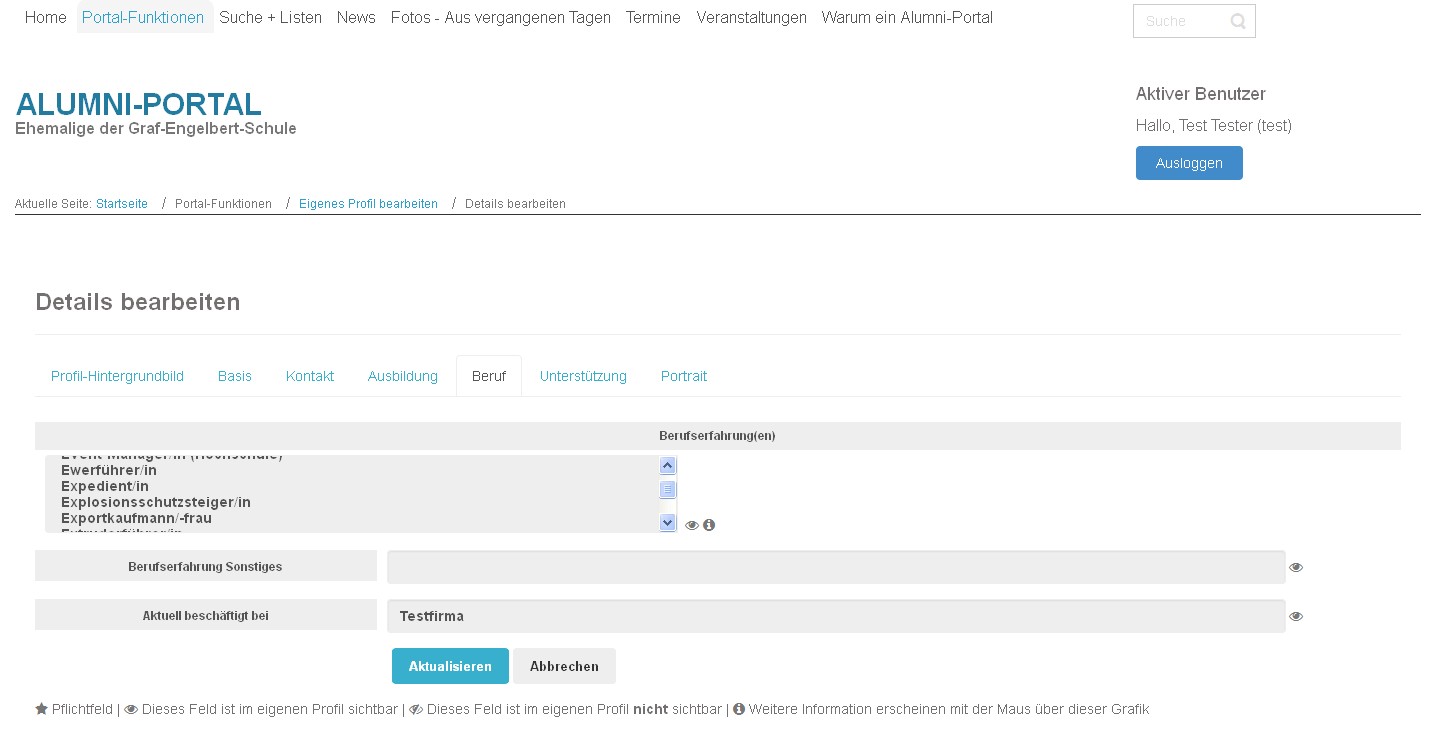Open the Home menu item

pos(45,18)
